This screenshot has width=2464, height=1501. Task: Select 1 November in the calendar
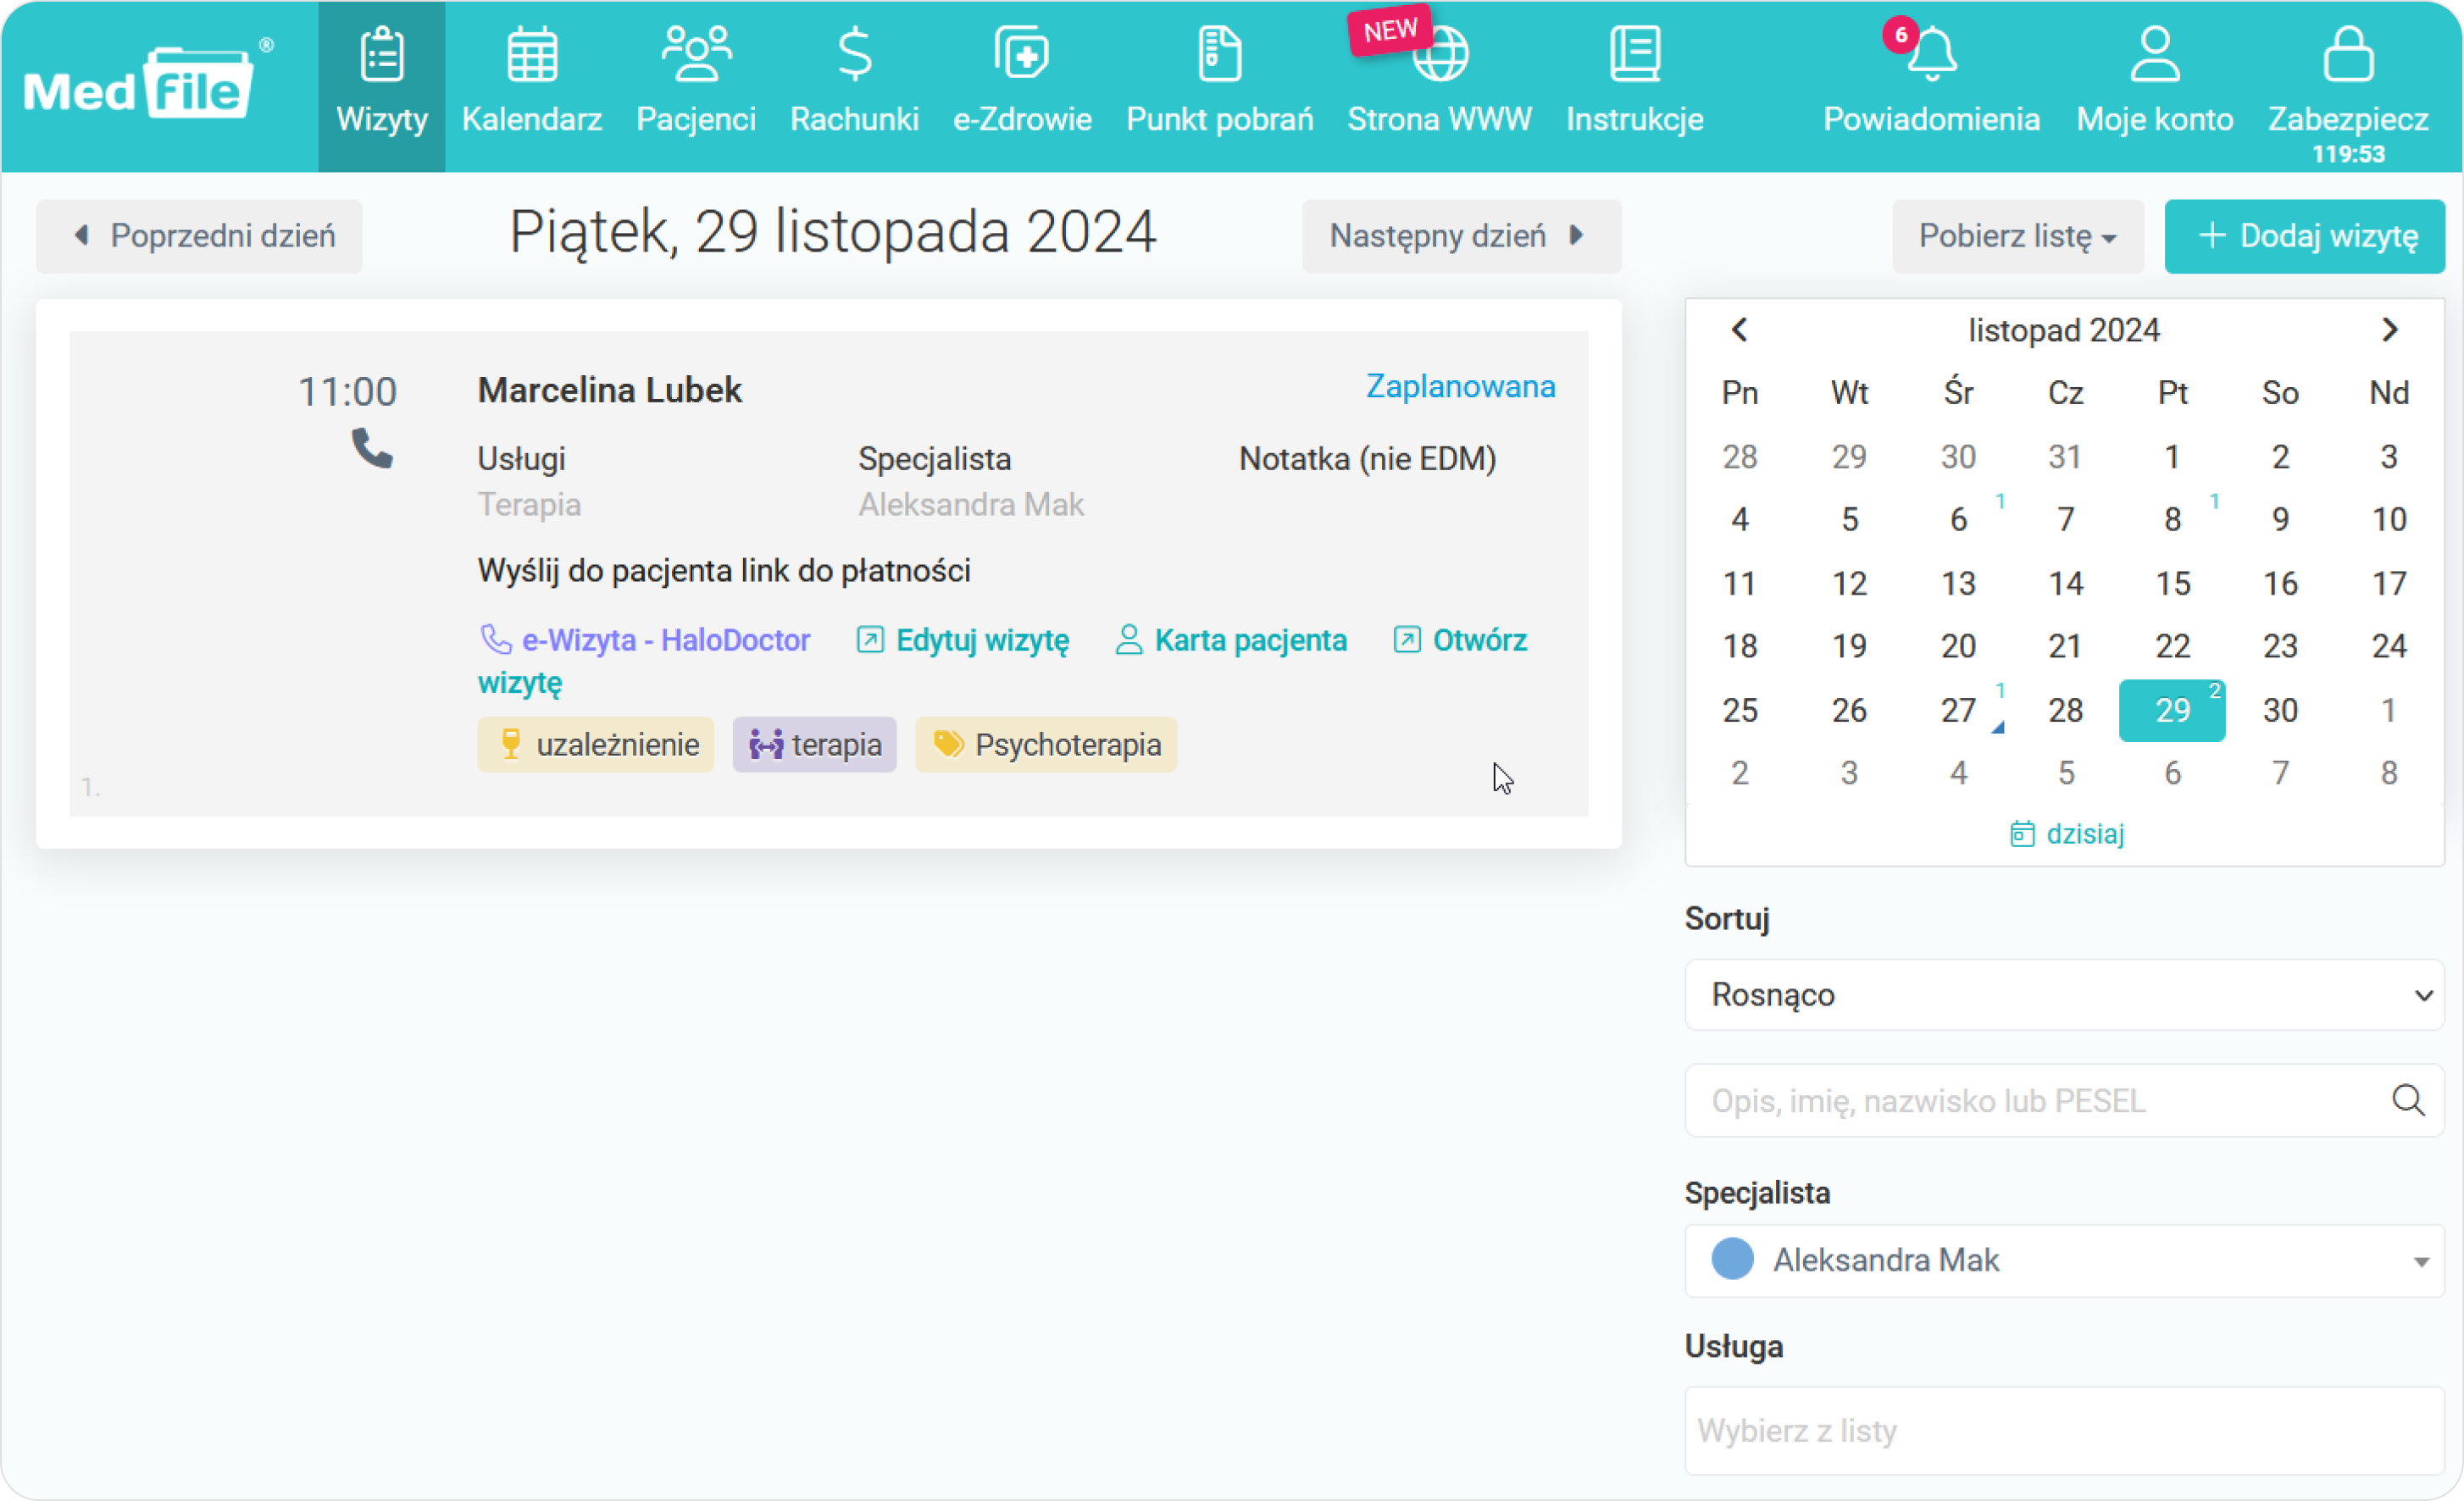coord(2172,456)
